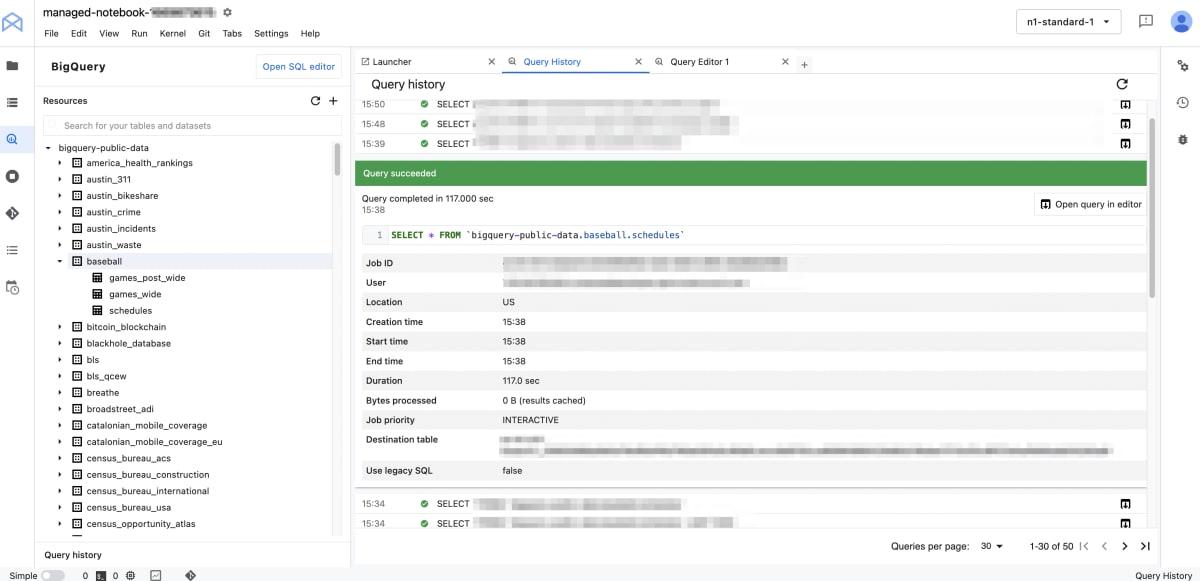This screenshot has width=1200, height=581.
Task: Click the Query history footer label in left panel
Action: click(73, 555)
